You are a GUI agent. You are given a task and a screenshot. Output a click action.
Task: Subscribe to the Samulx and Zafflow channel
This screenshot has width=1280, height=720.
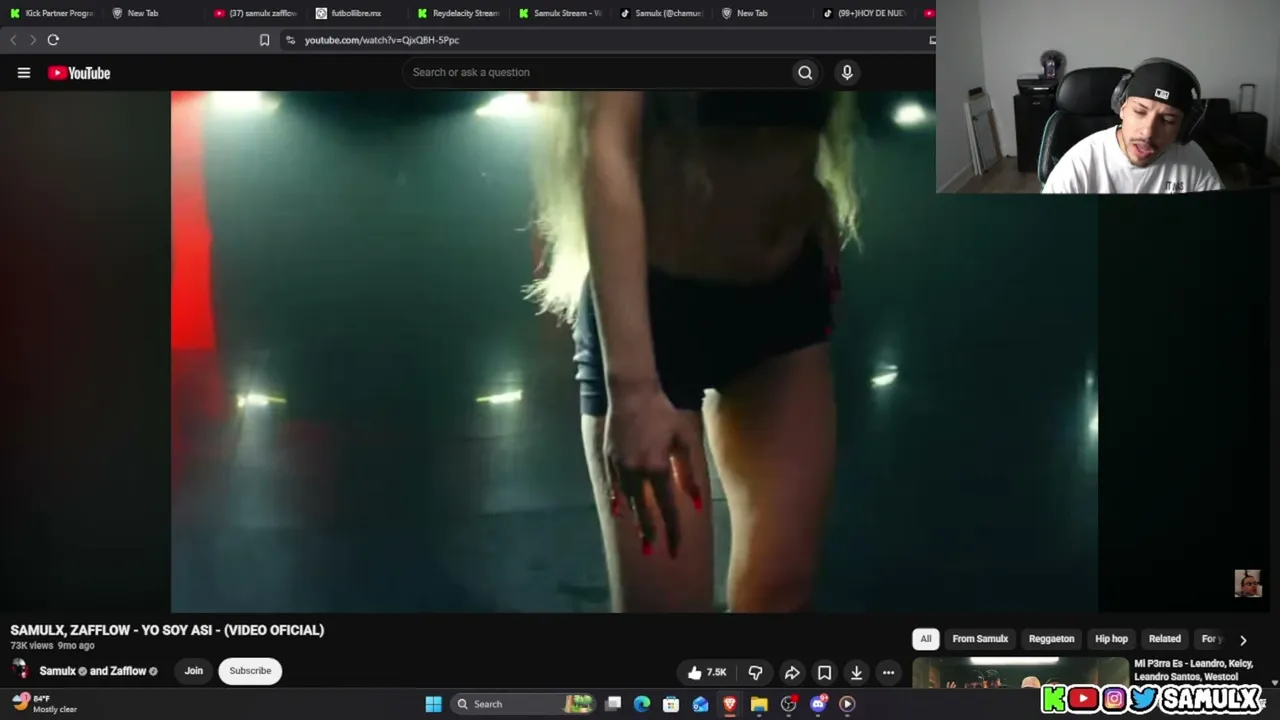250,671
